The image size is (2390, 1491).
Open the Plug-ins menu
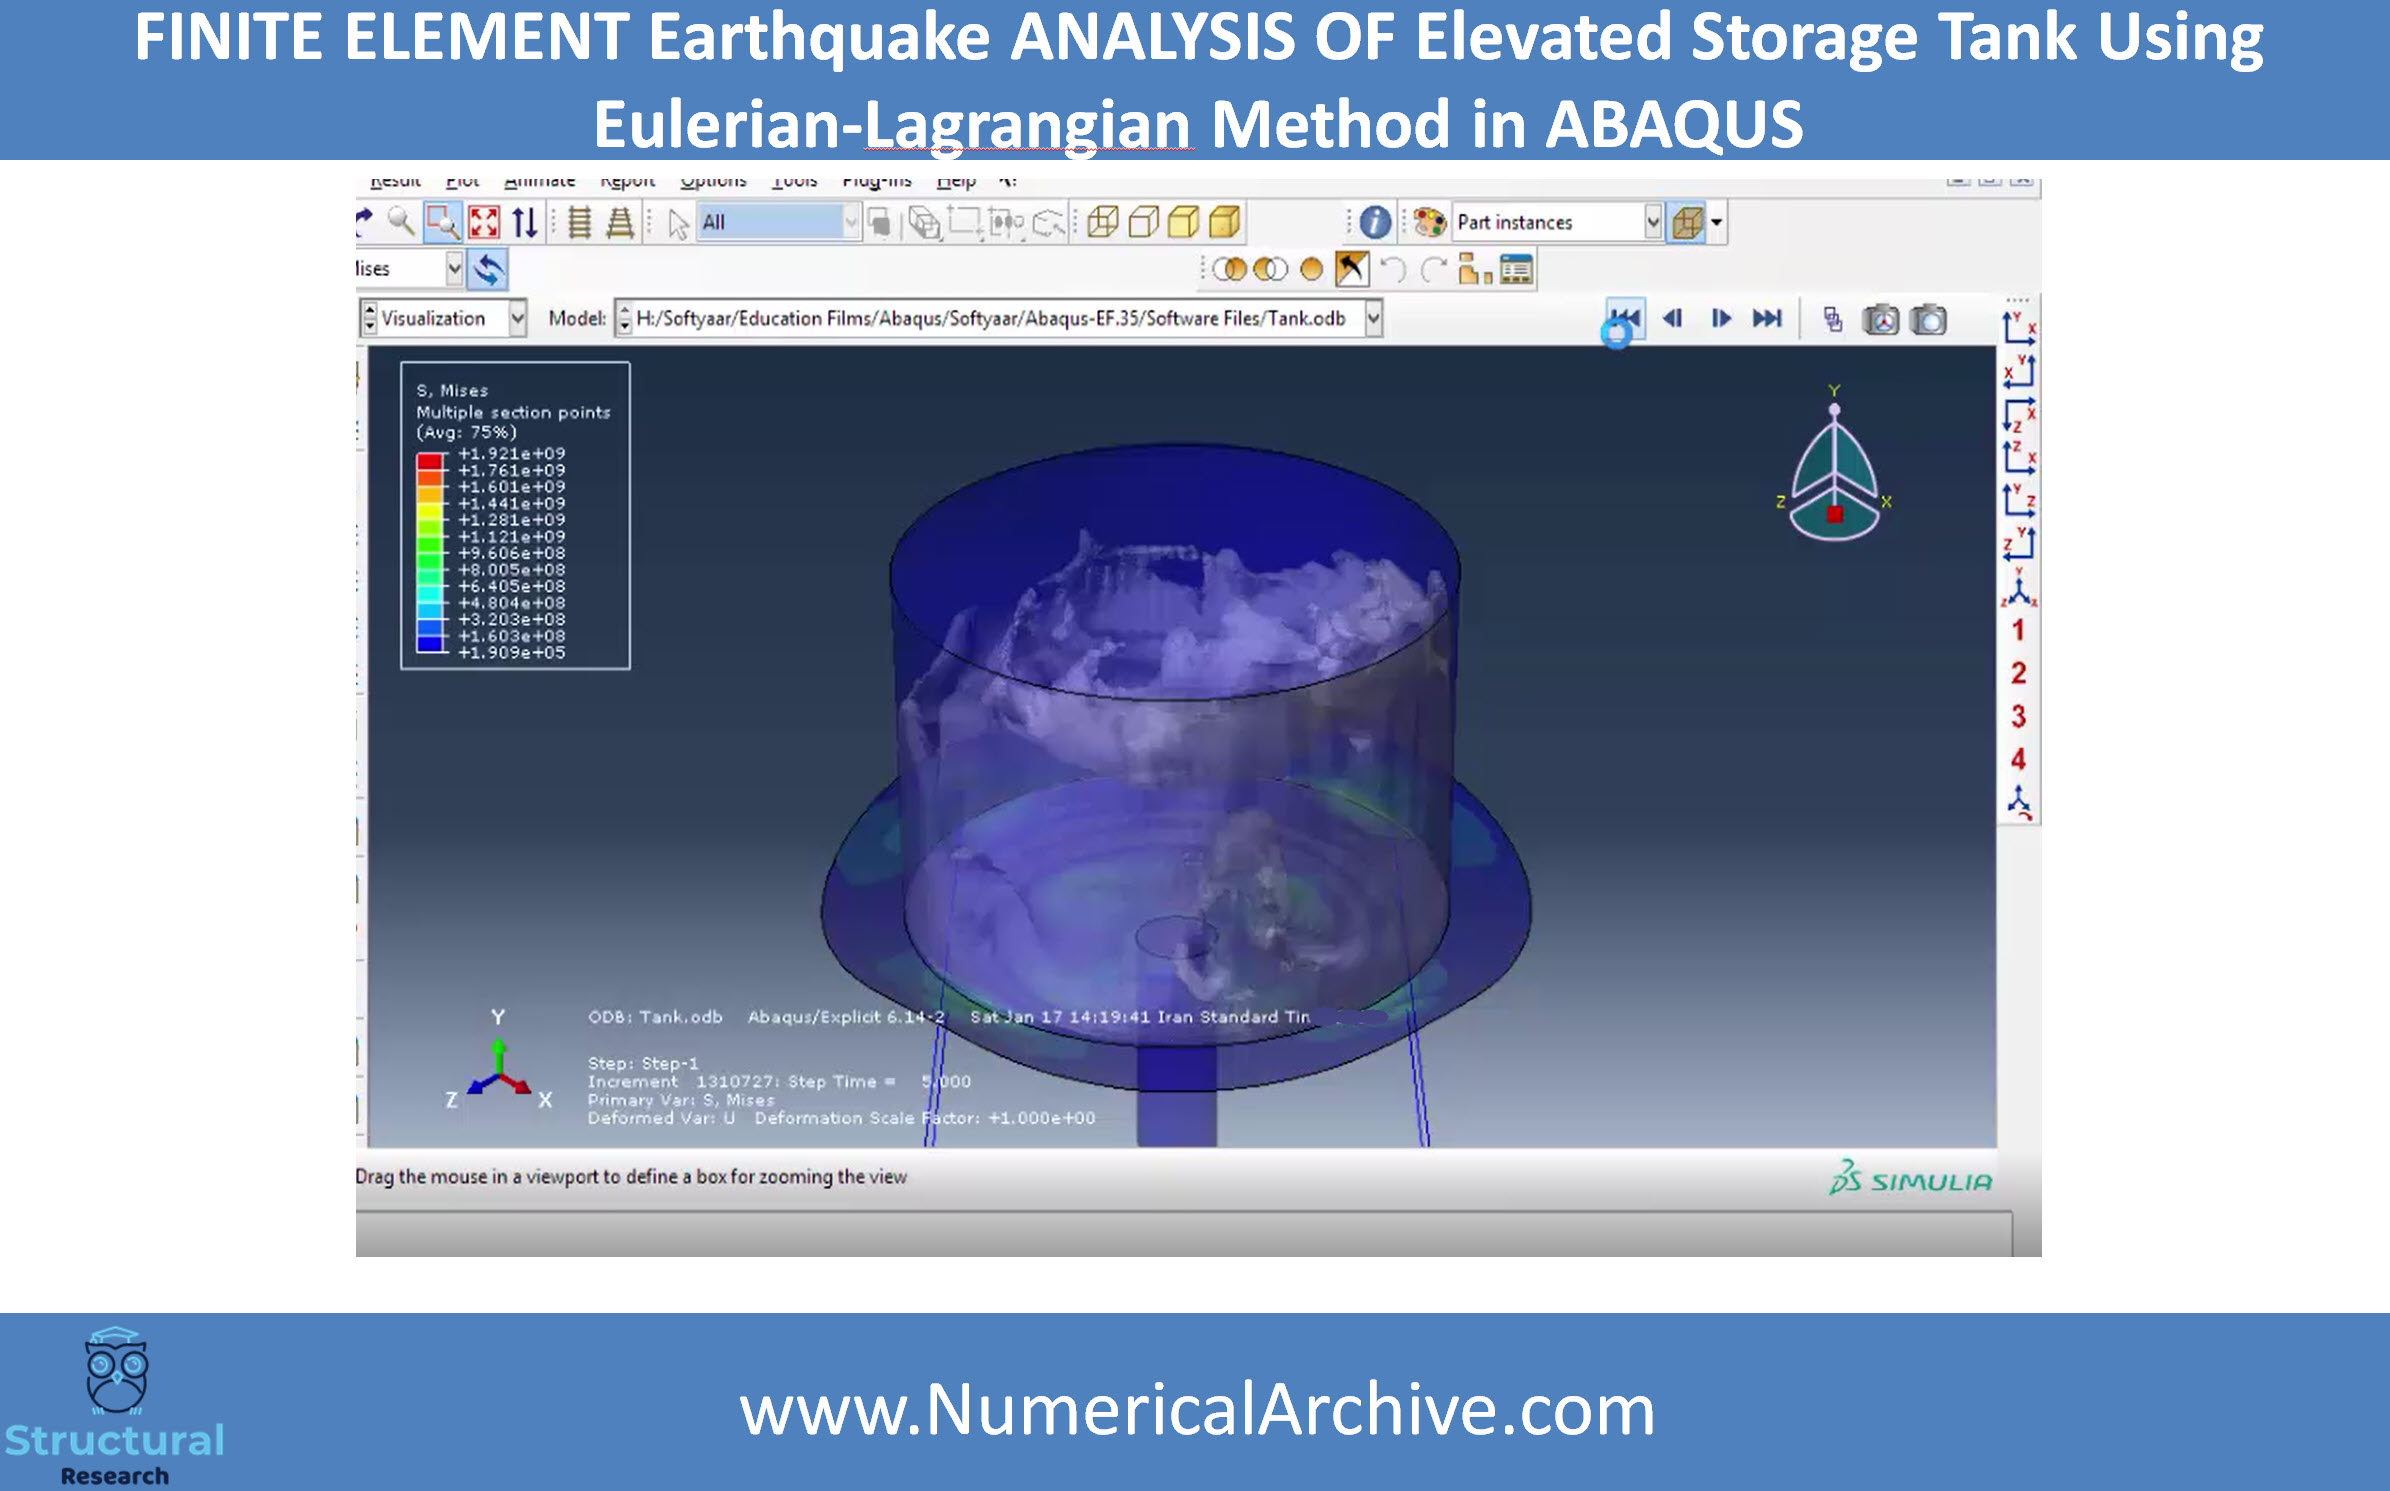coord(876,182)
